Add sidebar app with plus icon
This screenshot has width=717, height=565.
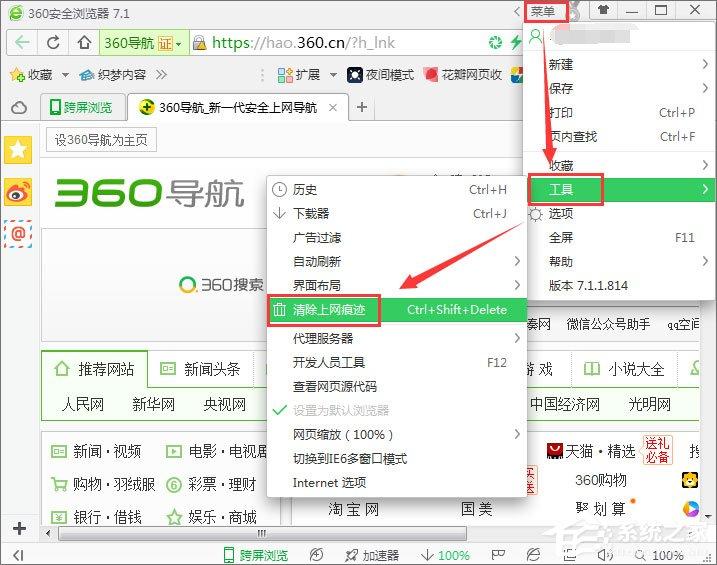point(19,528)
